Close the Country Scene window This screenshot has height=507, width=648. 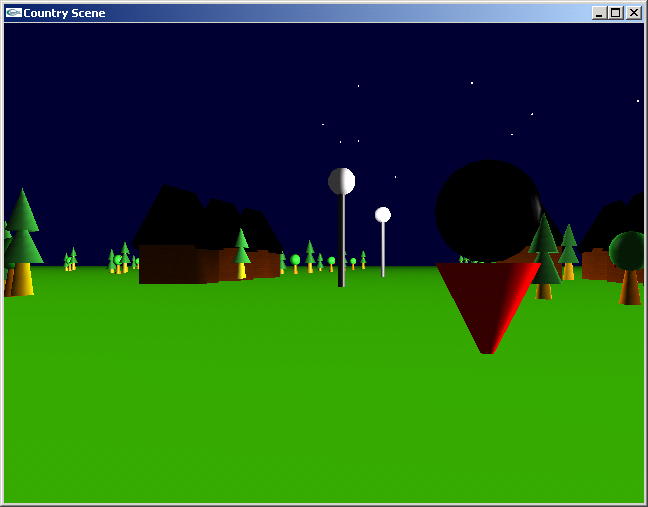pos(633,13)
